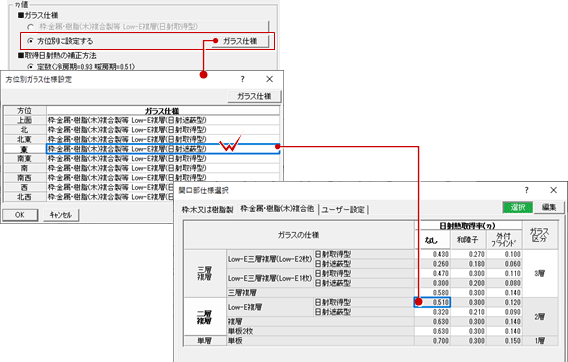
Task: Click the help icon in 開口部仕様選択
Action: click(526, 190)
